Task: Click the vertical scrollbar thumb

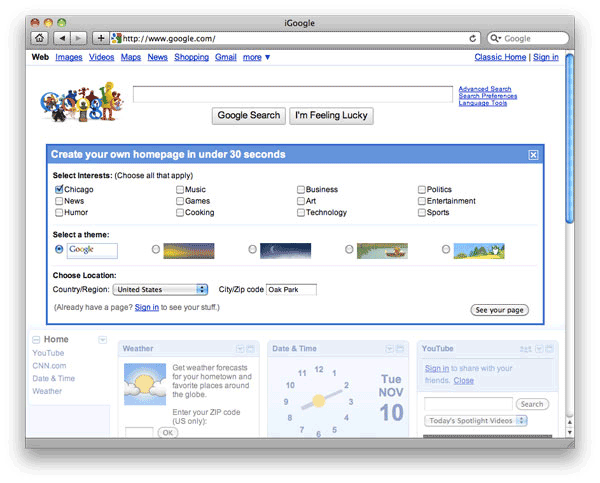Action: [570, 138]
